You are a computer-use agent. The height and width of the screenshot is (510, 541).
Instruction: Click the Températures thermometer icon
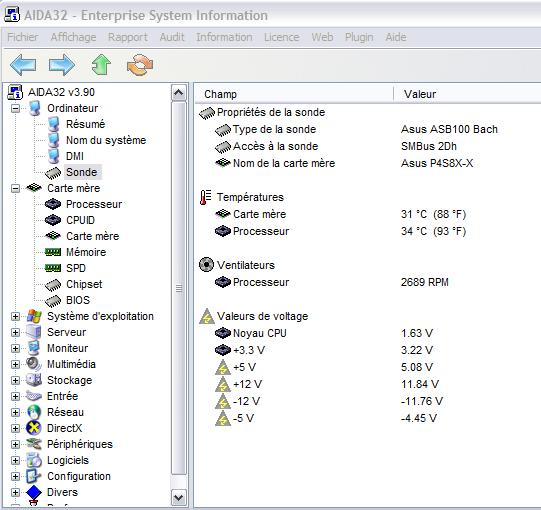coord(206,197)
